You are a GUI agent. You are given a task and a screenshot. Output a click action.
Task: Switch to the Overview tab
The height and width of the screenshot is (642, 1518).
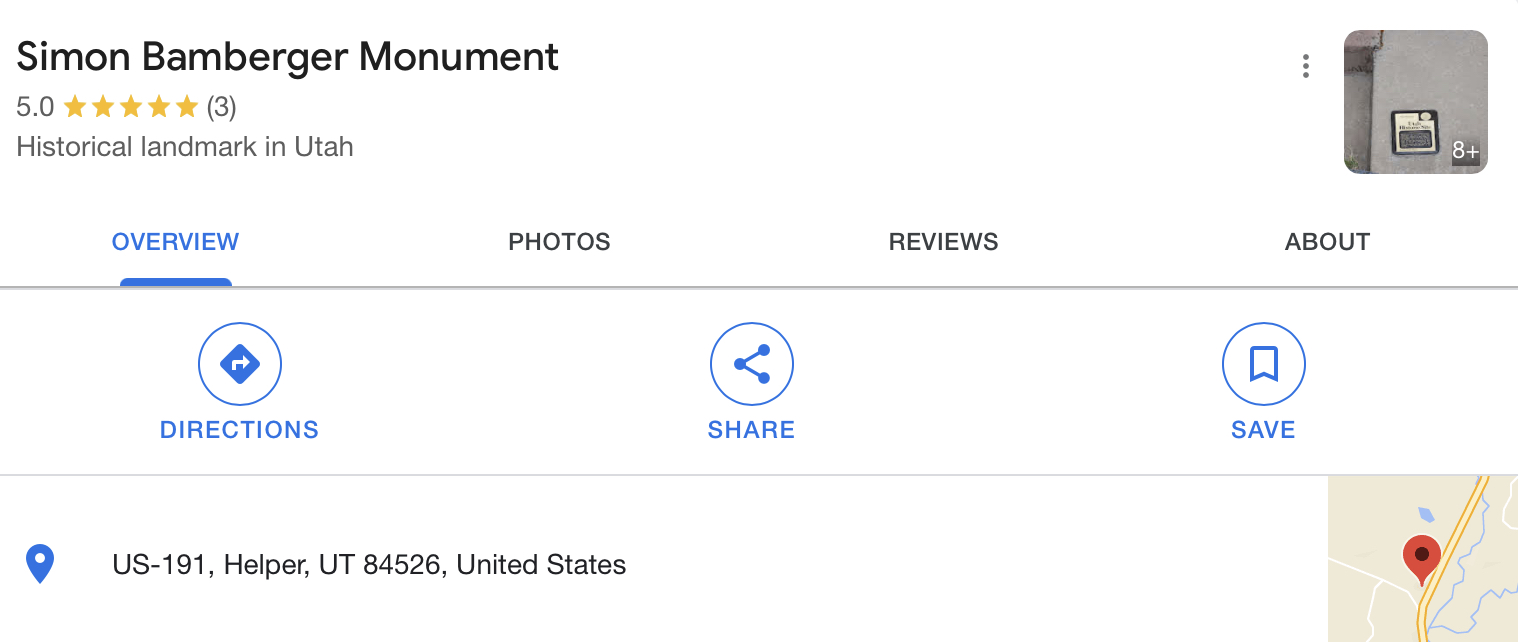pos(175,242)
